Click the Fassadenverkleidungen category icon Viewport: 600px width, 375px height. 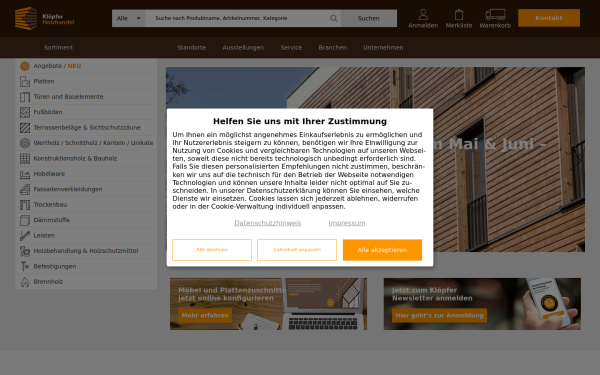pyautogui.click(x=25, y=189)
